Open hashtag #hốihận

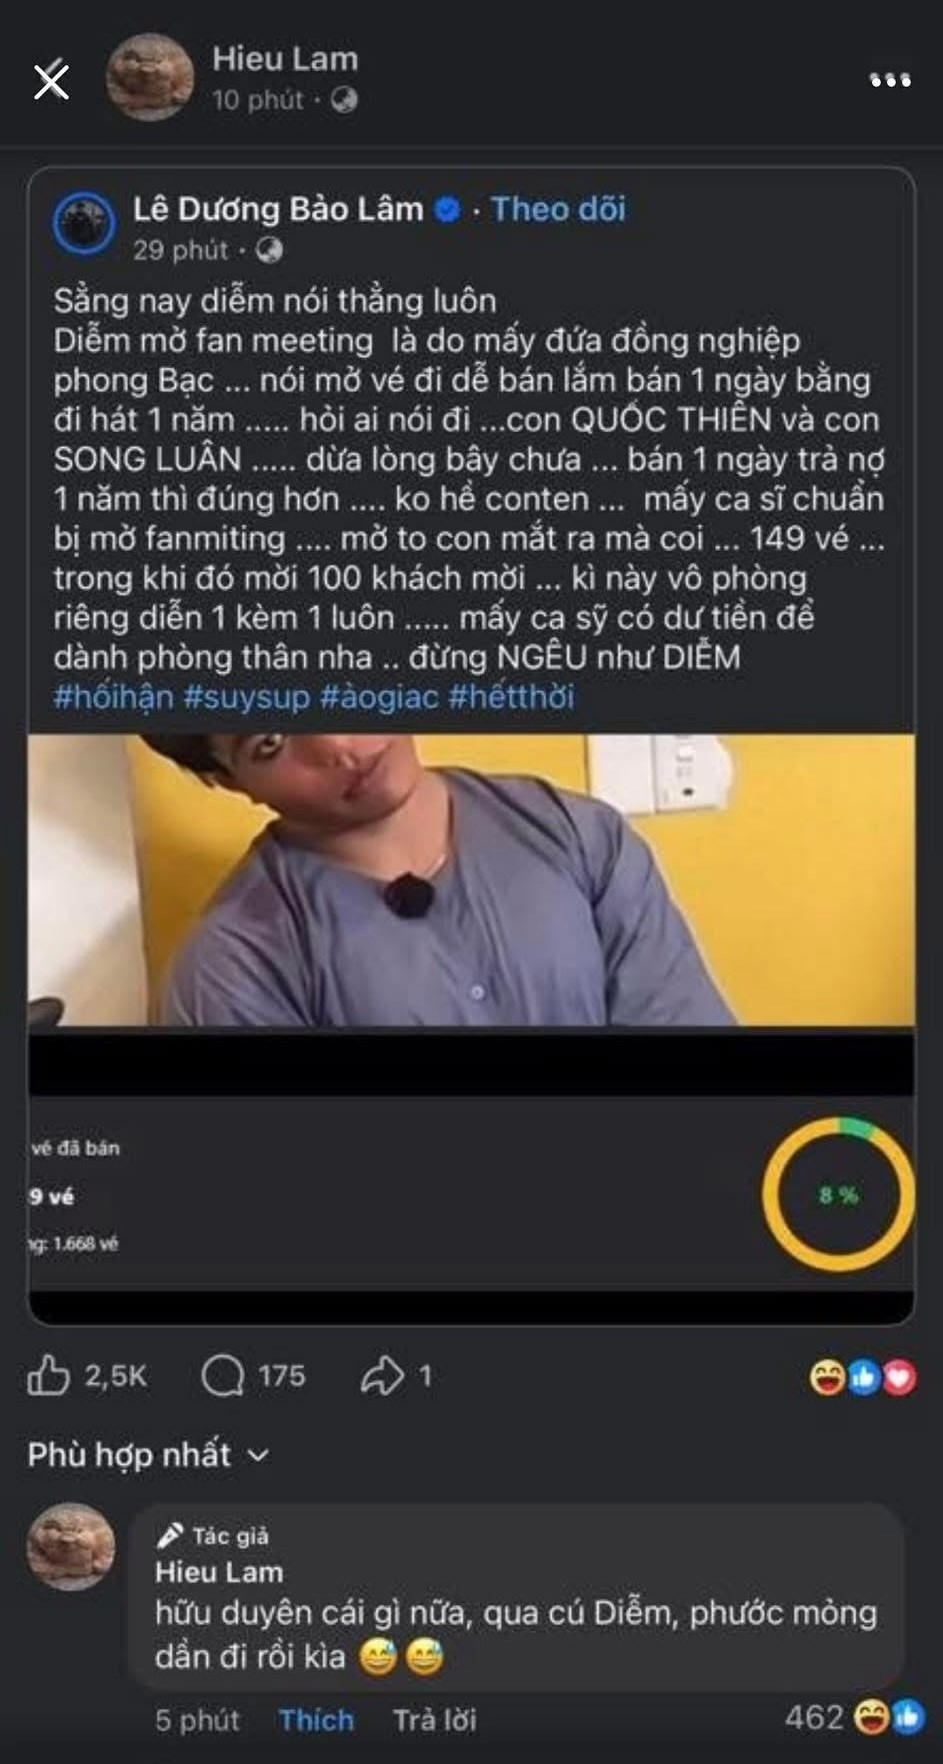click(x=113, y=697)
